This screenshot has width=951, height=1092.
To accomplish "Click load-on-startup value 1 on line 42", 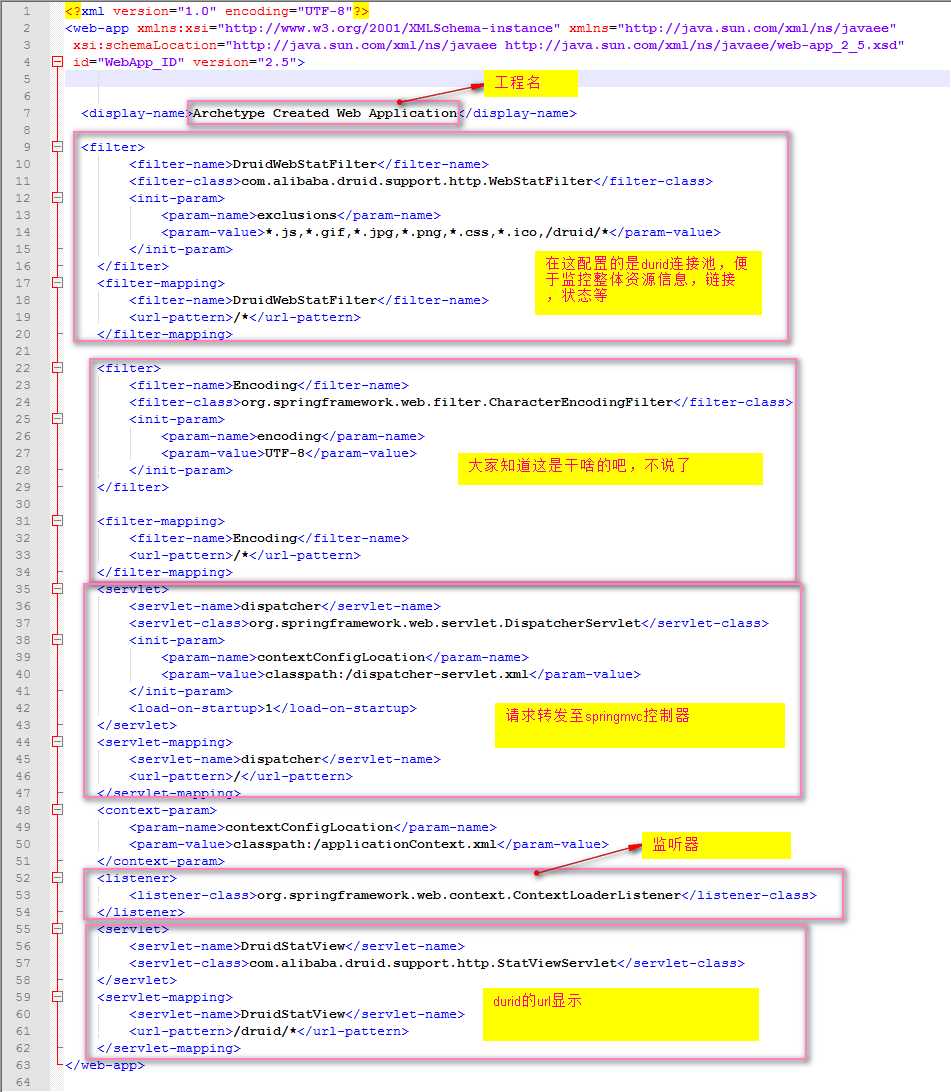I will click(x=269, y=708).
